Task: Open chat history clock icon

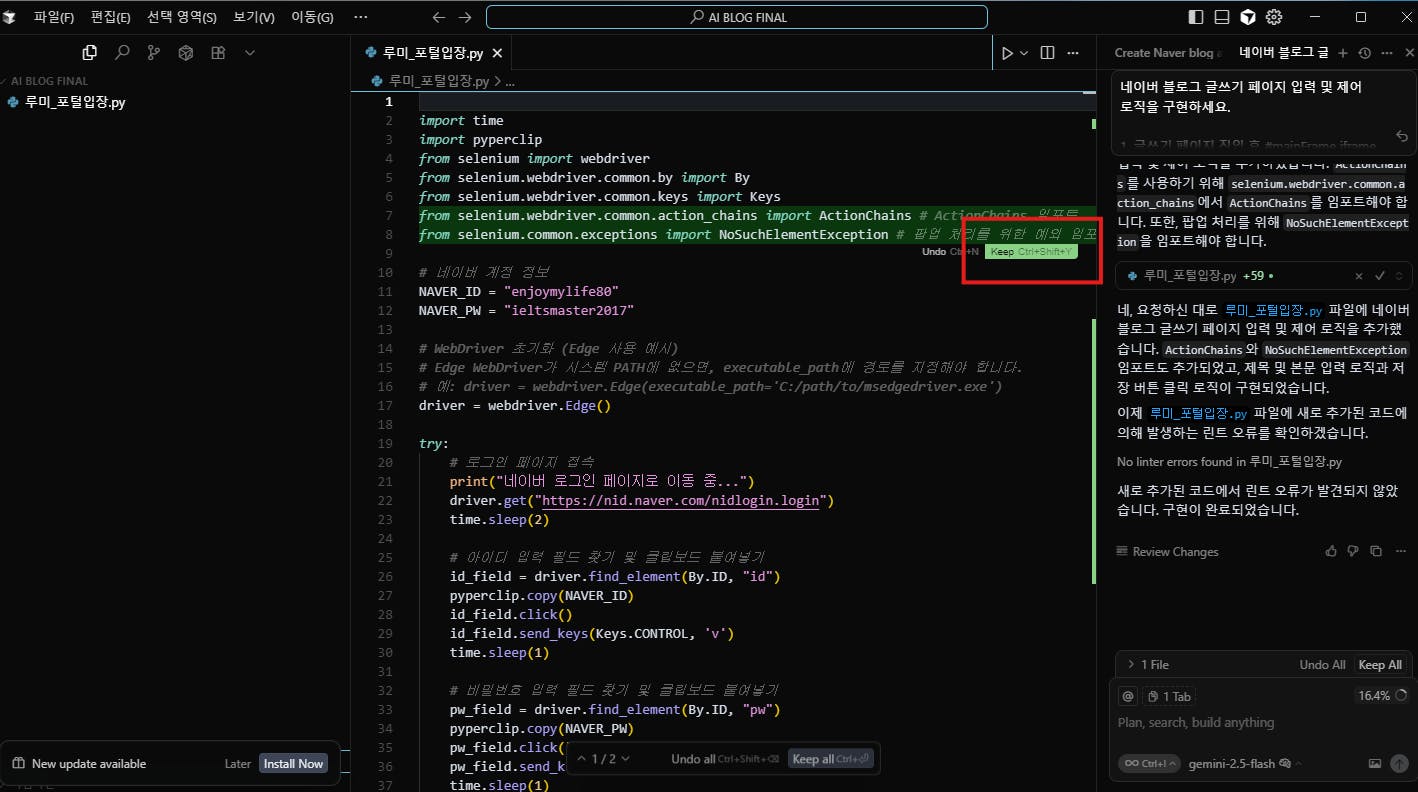Action: point(1364,53)
